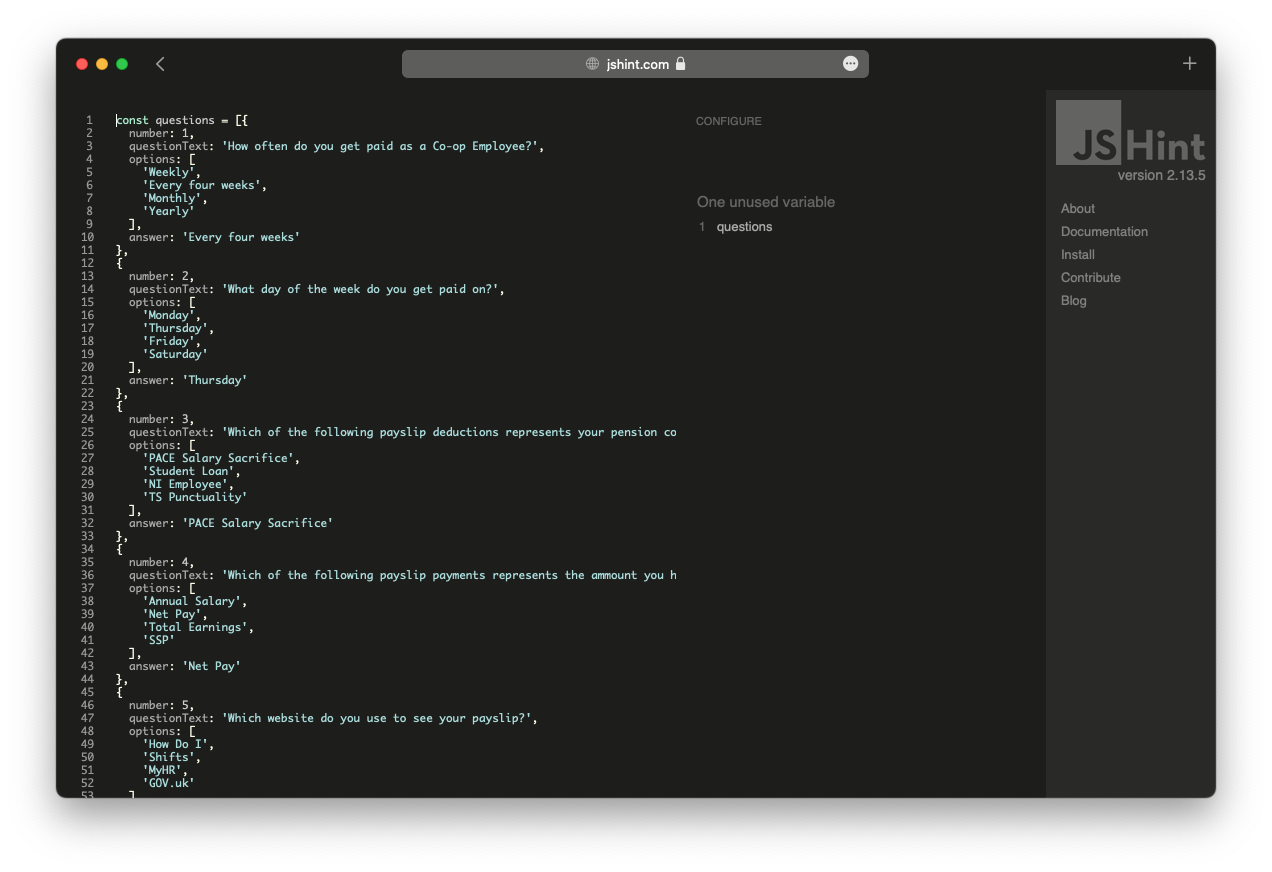Open the JSHint Blog
Image resolution: width=1272 pixels, height=872 pixels.
pos(1073,300)
